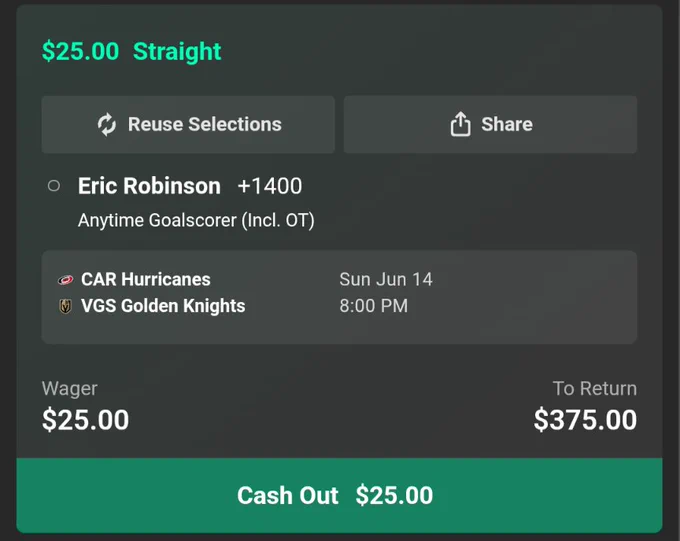Click the Straight bet type label
Screen dimensions: 680x541
pos(177,52)
